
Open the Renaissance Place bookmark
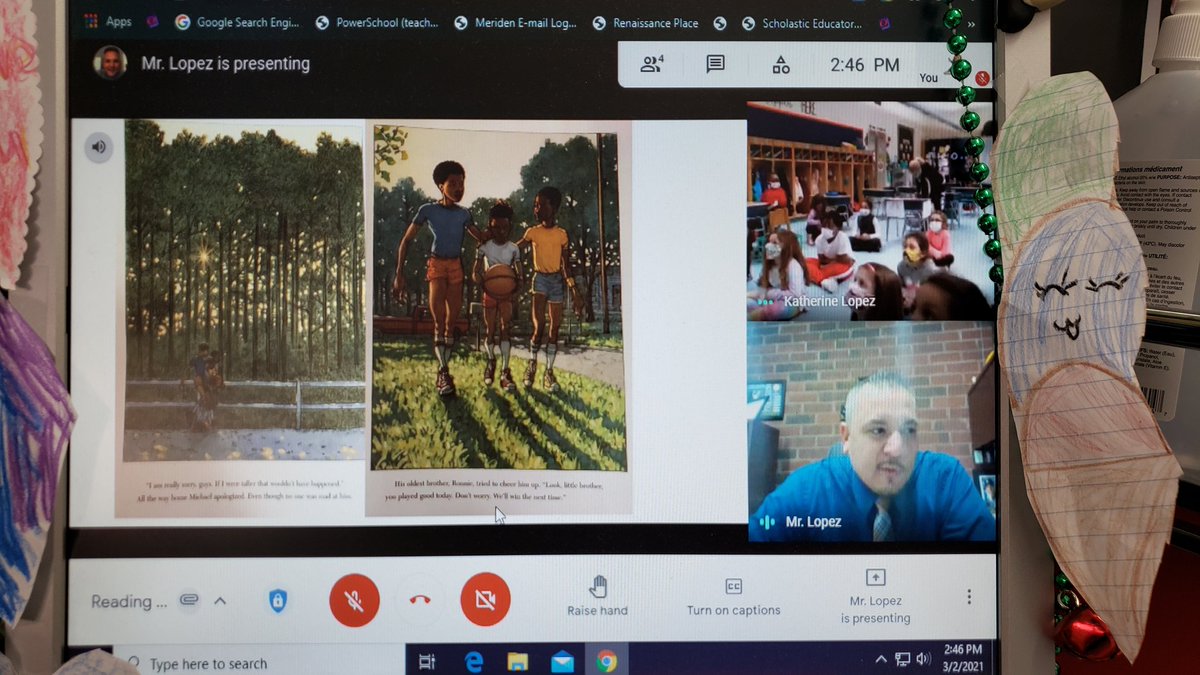tap(645, 22)
